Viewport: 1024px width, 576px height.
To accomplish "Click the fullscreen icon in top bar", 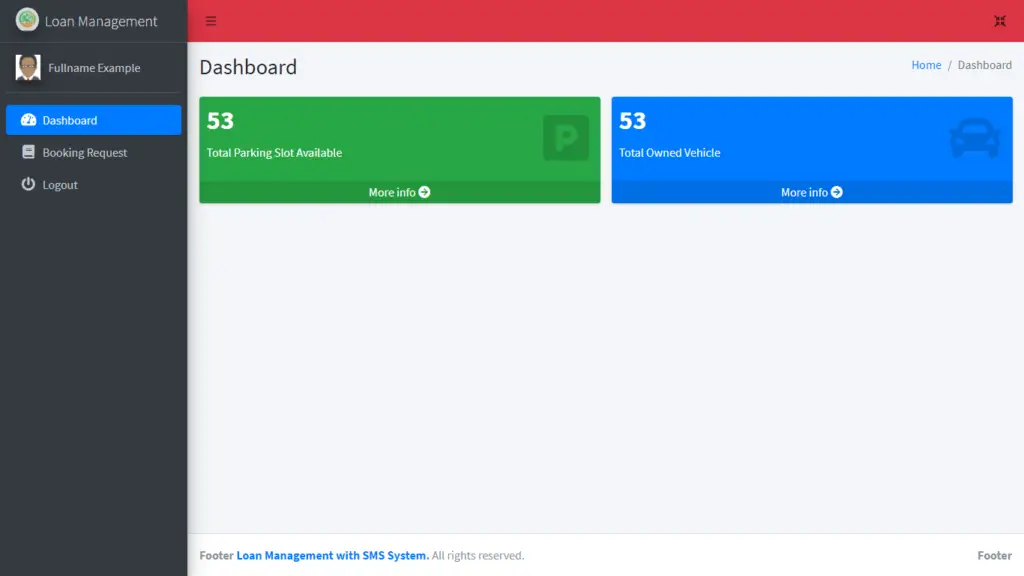I will click(999, 21).
